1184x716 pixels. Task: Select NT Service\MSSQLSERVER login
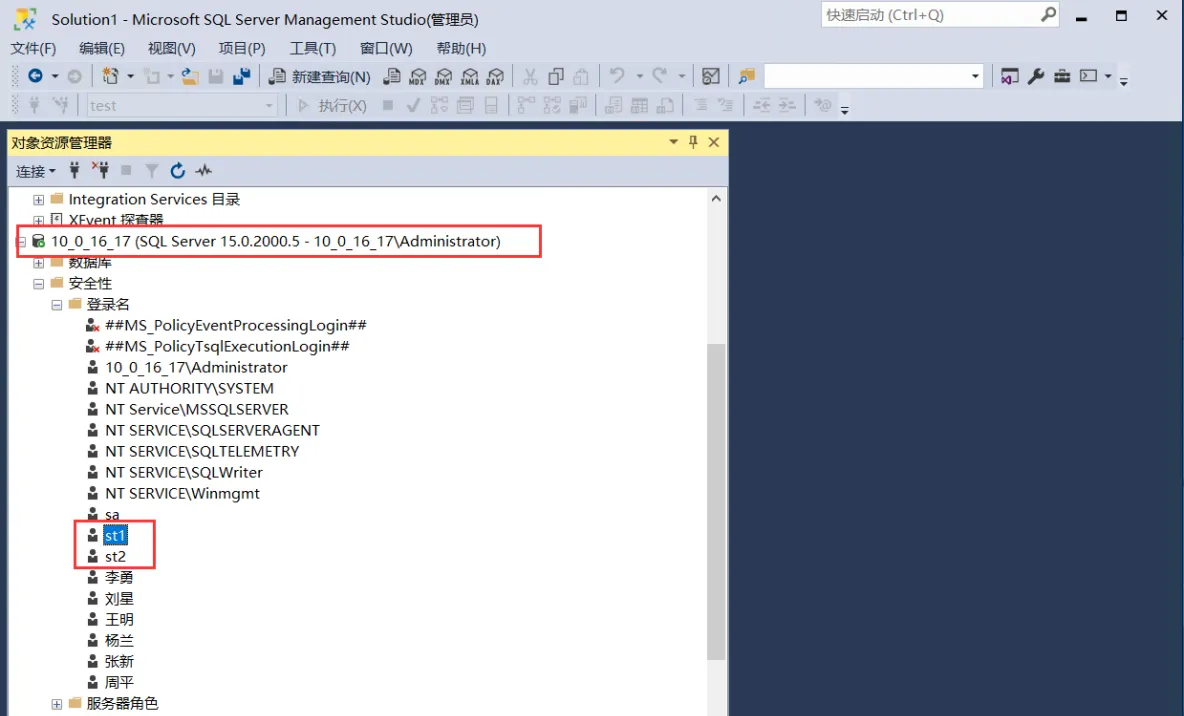click(x=197, y=409)
